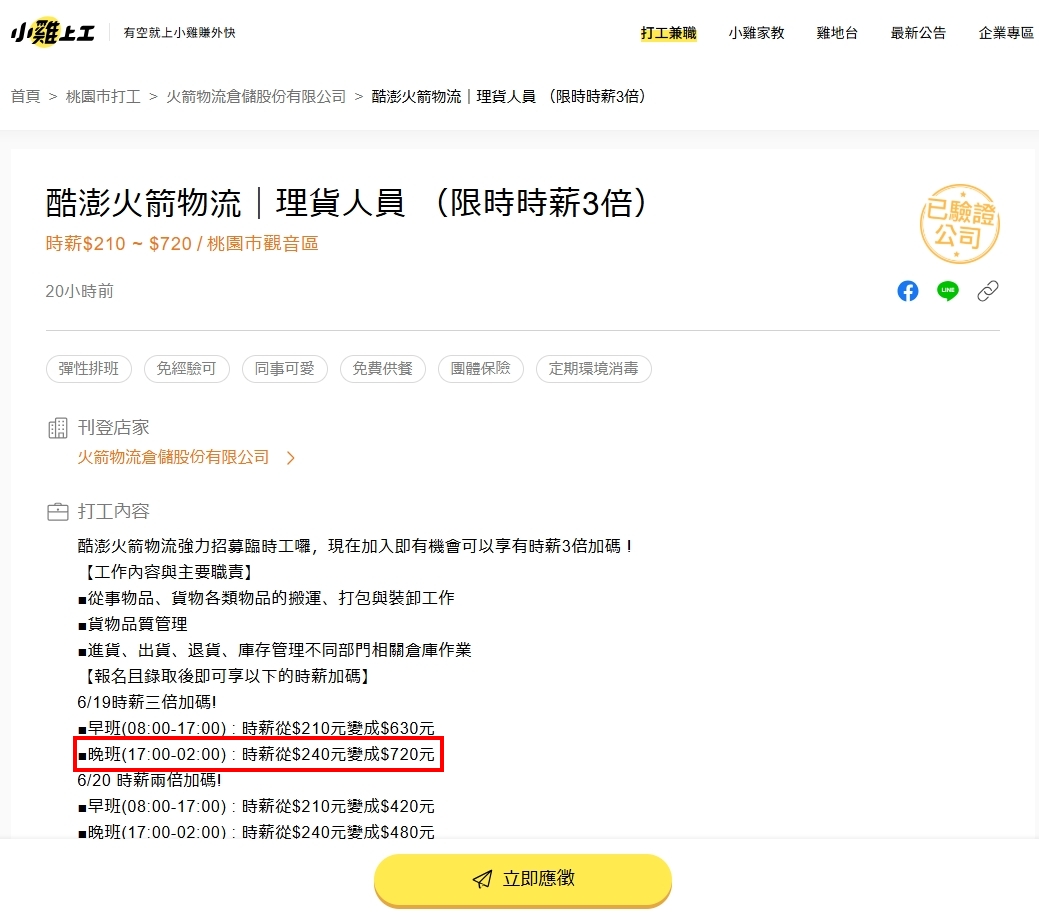
Task: Click the 6/20 早班 $420元 wage line
Action: coord(256,806)
